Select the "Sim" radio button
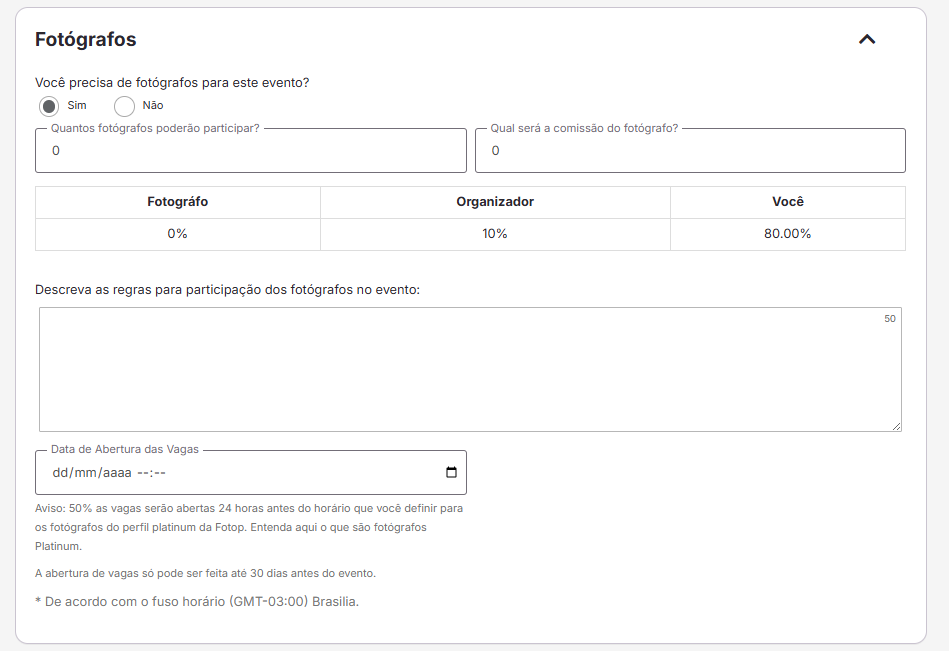Image resolution: width=949 pixels, height=651 pixels. 49,106
